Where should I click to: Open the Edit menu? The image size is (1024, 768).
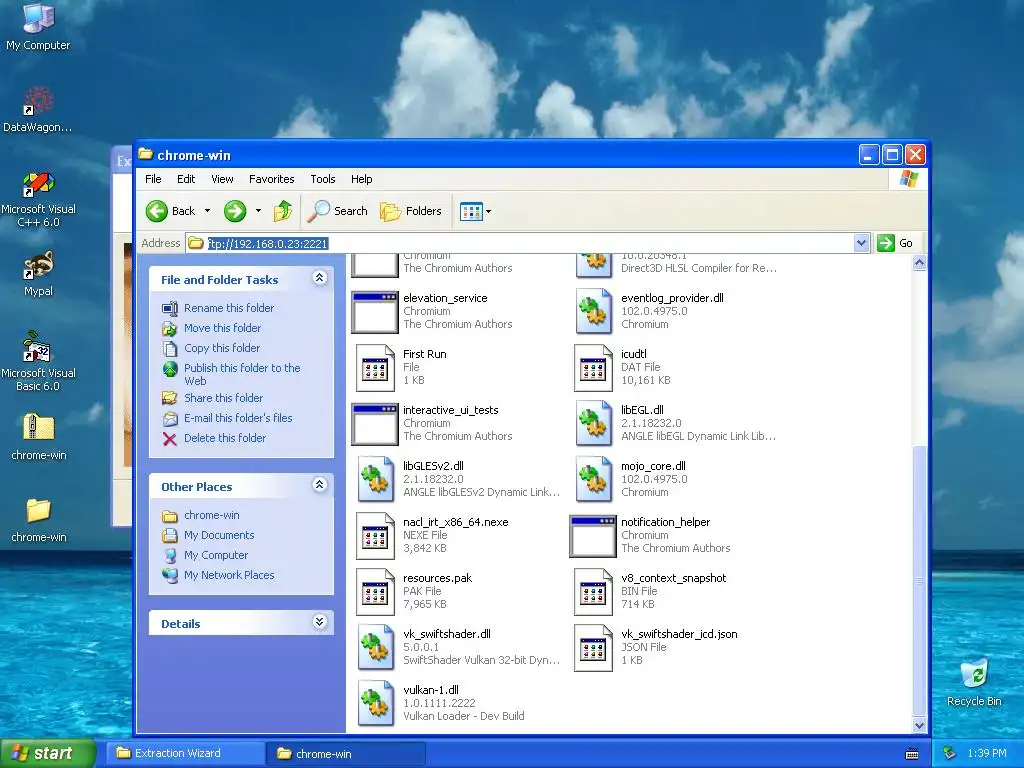[186, 179]
